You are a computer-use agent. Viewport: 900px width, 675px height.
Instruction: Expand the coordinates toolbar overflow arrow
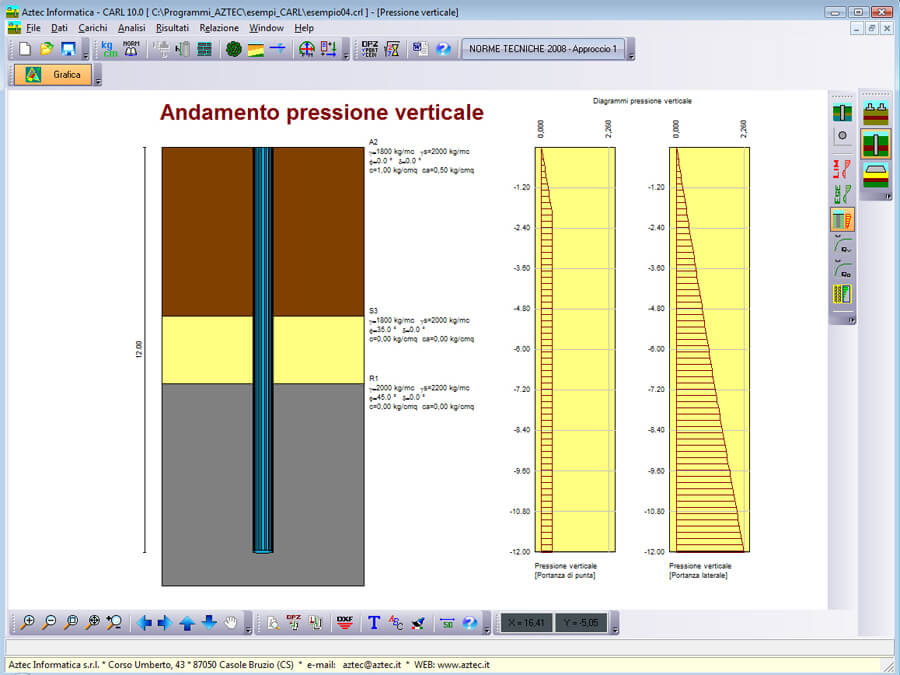click(615, 625)
